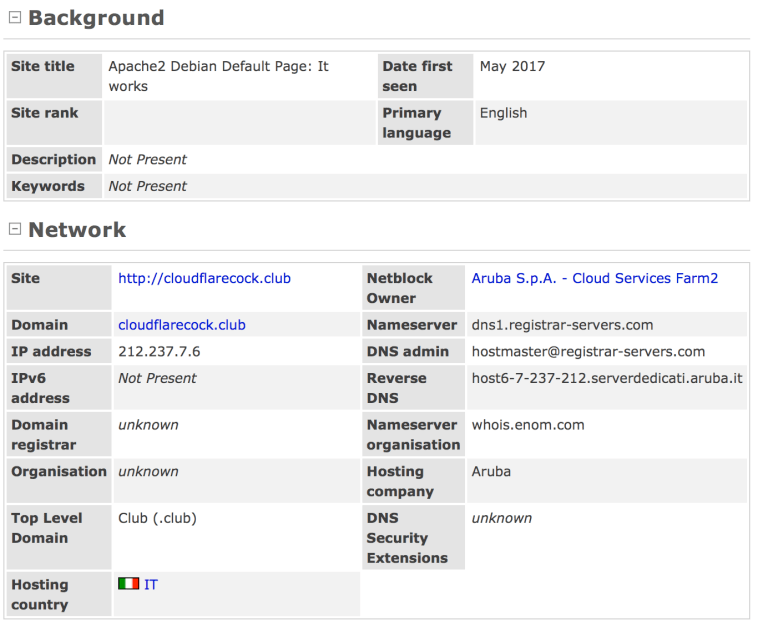Click the Background section heading
768x635 pixels.
(96, 18)
